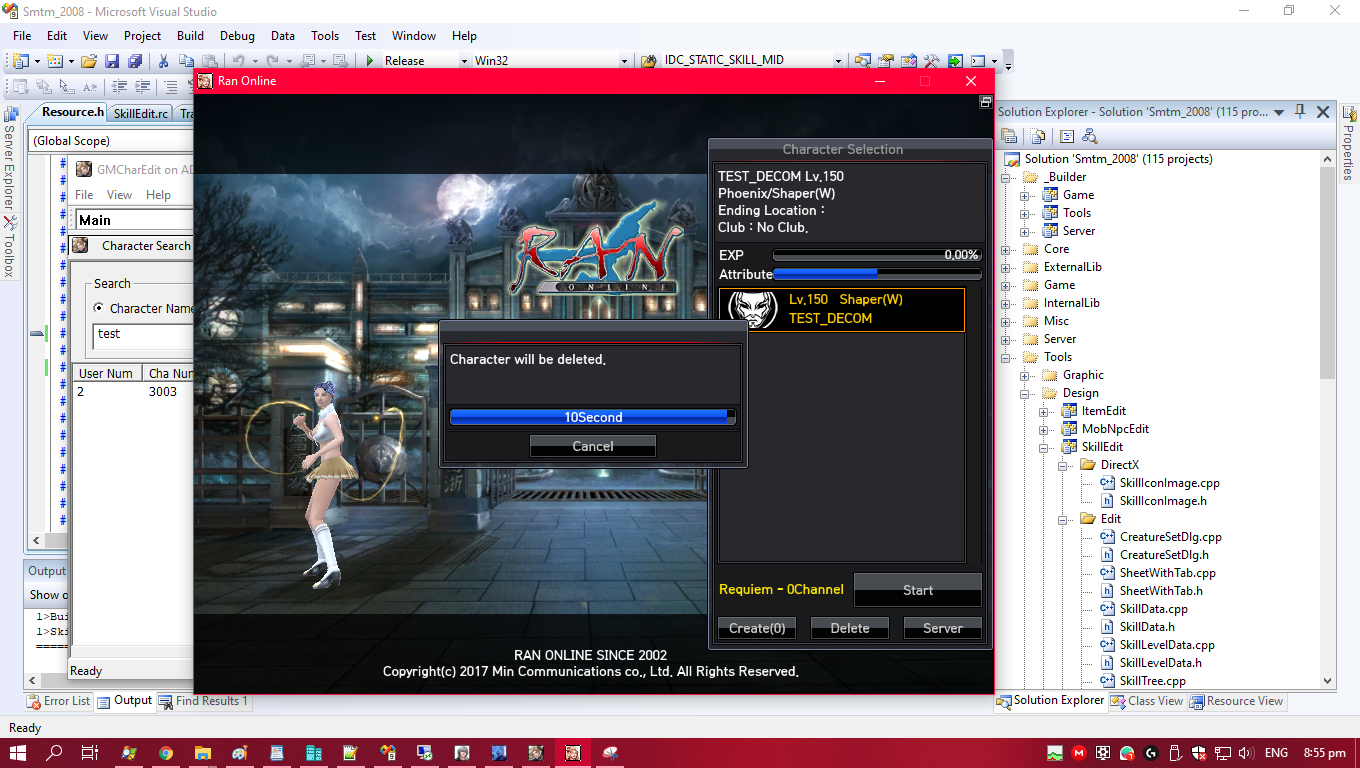
Task: Open the Debug menu
Action: (x=237, y=36)
